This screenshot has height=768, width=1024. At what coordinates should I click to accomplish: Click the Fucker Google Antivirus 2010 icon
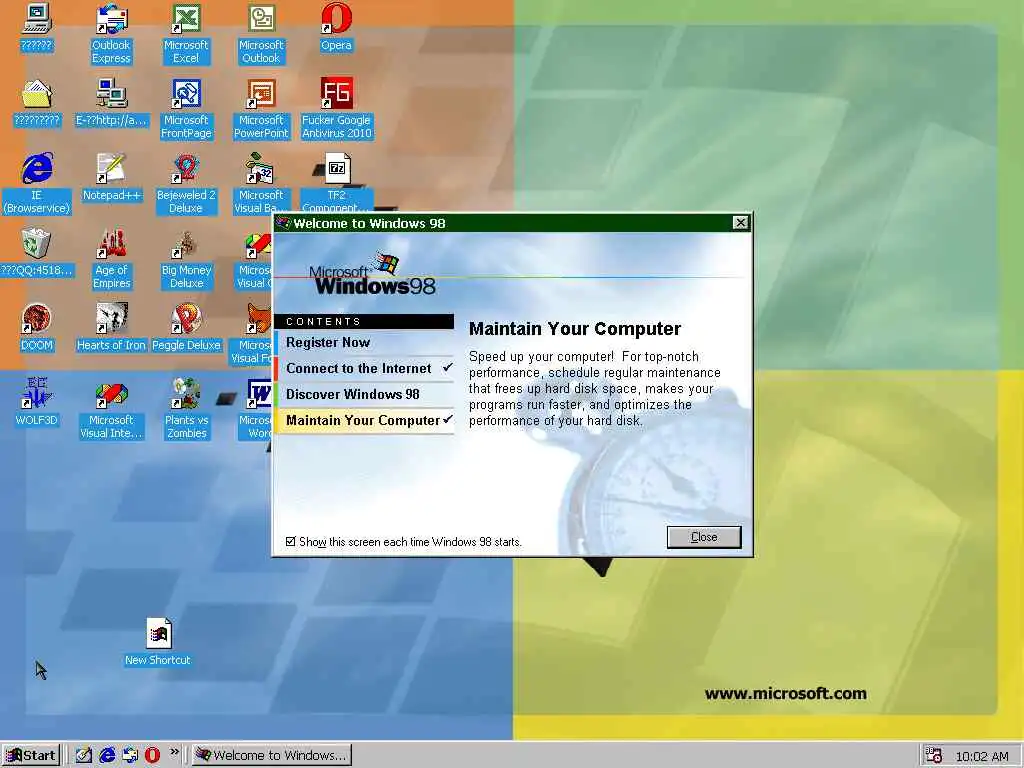click(x=336, y=109)
